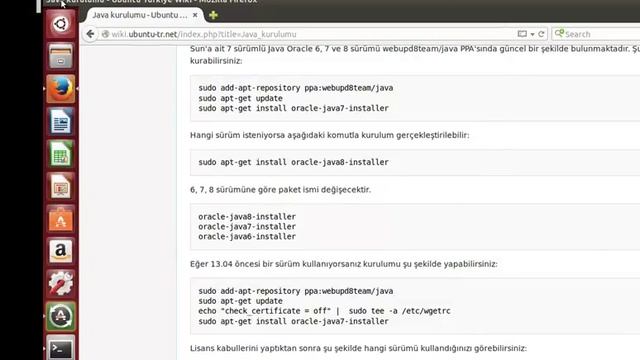Image resolution: width=640 pixels, height=360 pixels.
Task: Click the text 'oracle-java6-installer'
Action: (247, 236)
